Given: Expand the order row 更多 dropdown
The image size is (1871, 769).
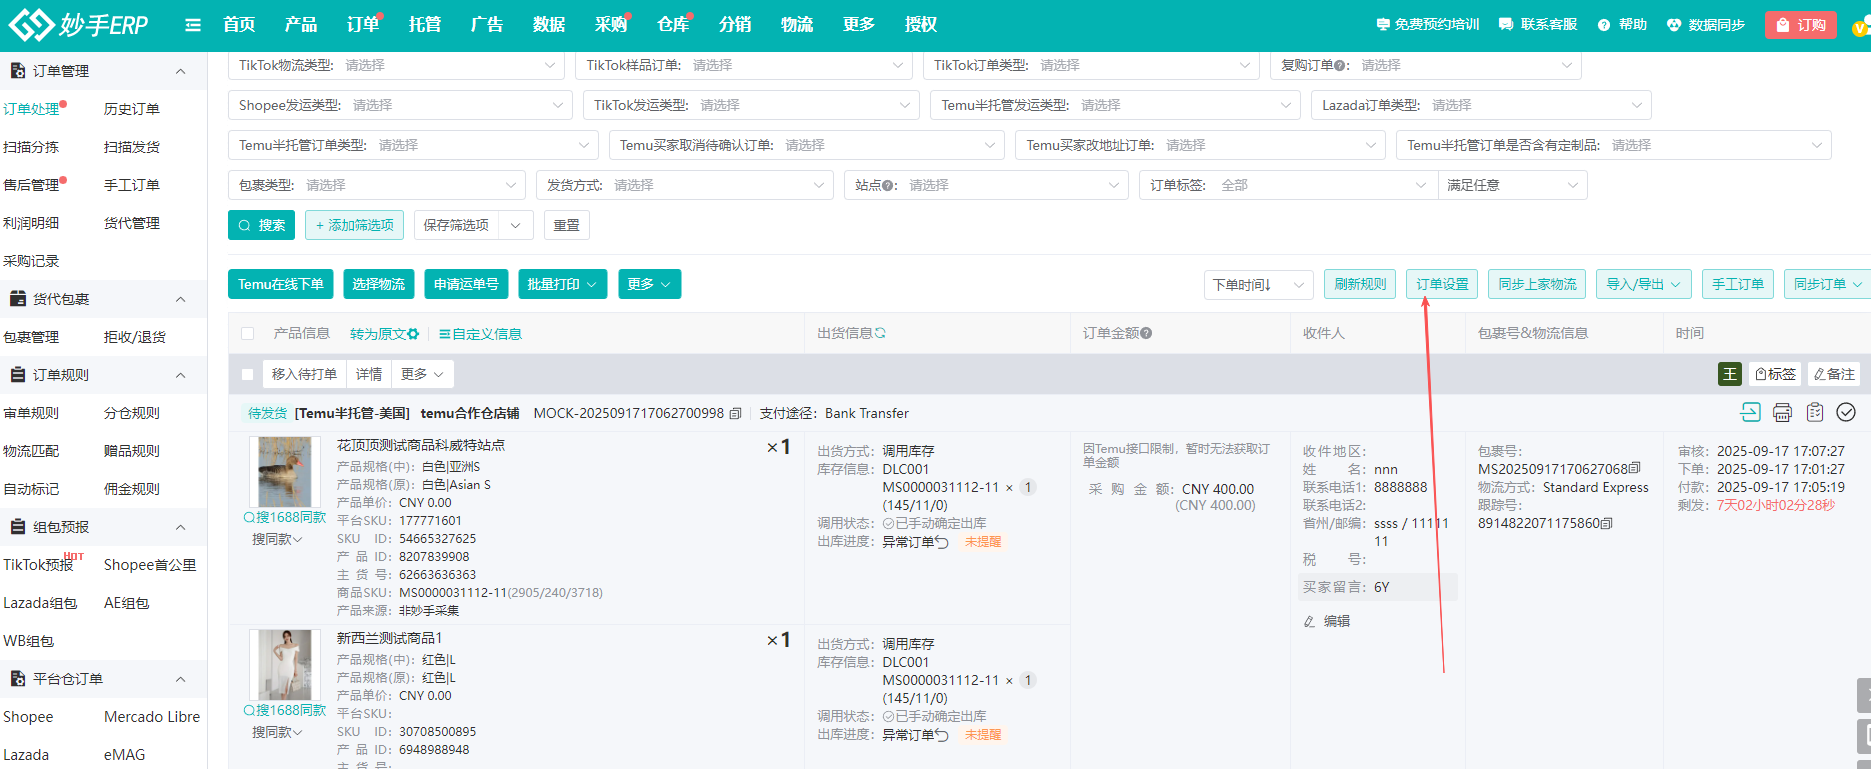Looking at the screenshot, I should coord(422,374).
